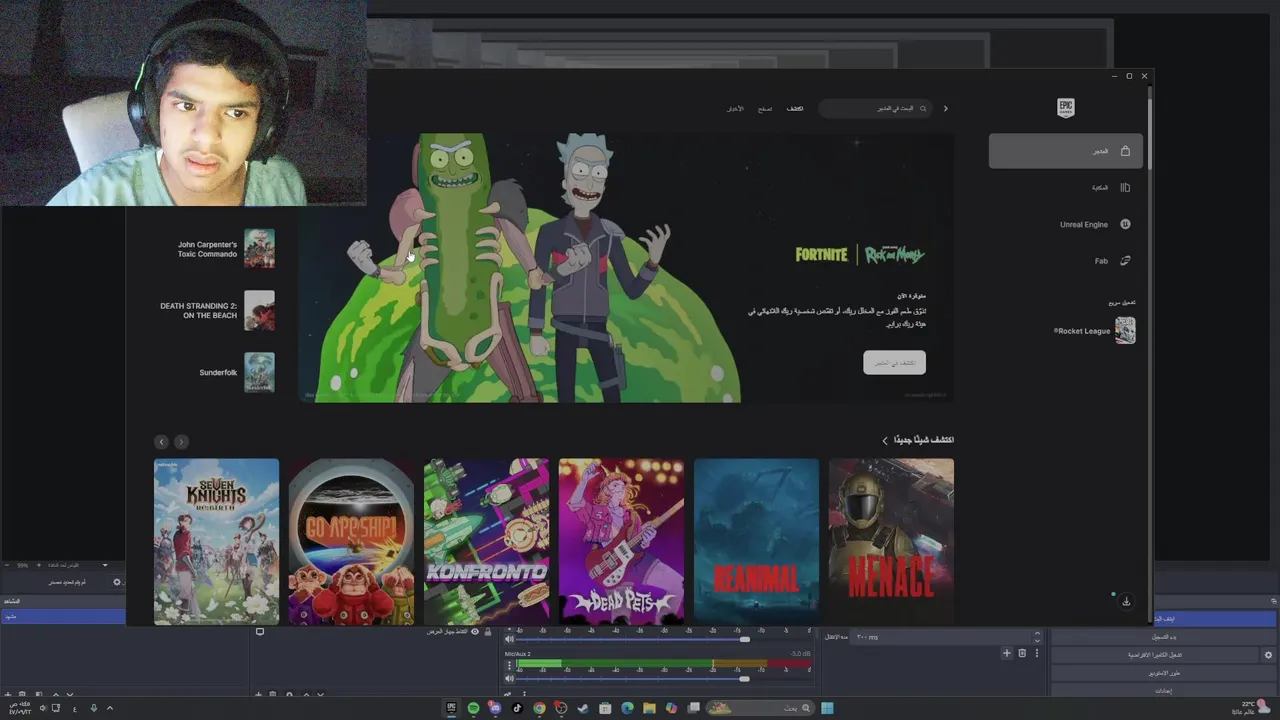Select the Browse tab in store header

[x=764, y=108]
